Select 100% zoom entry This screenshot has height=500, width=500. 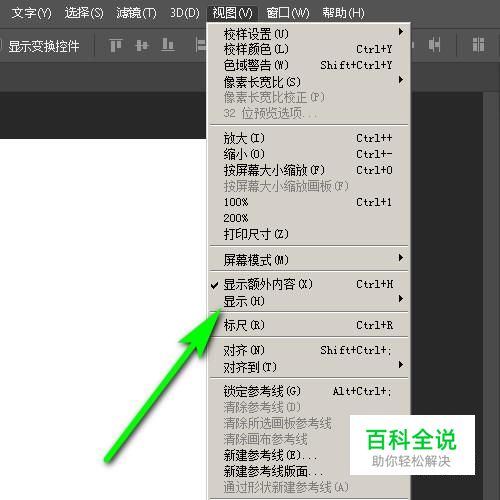pos(309,202)
